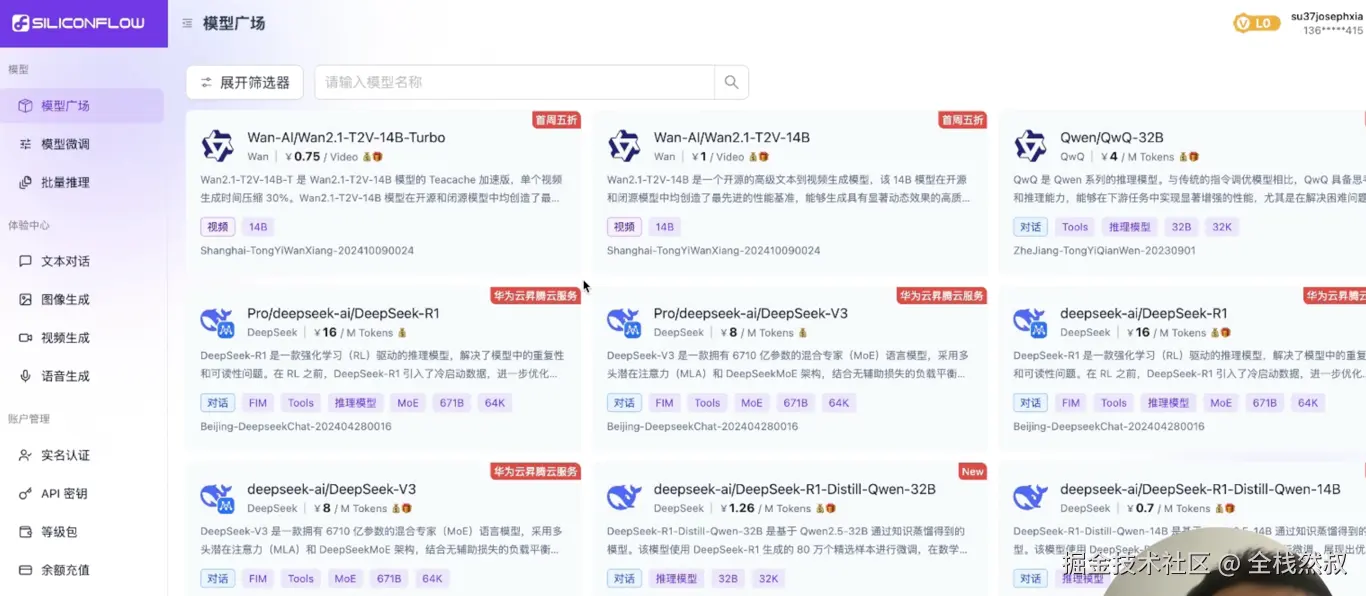Click Tools tag on deepseek-ai/DeepSeek-V3 card
This screenshot has height=596, width=1366.
tap(301, 579)
